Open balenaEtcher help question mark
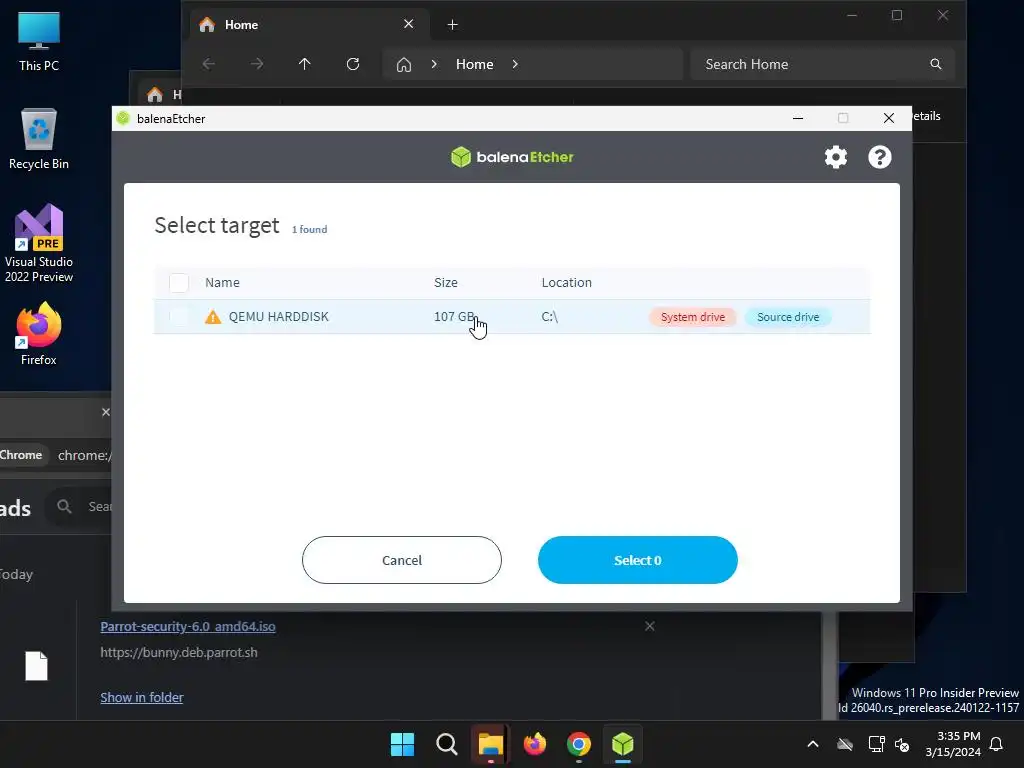The height and width of the screenshot is (768, 1024). (879, 157)
